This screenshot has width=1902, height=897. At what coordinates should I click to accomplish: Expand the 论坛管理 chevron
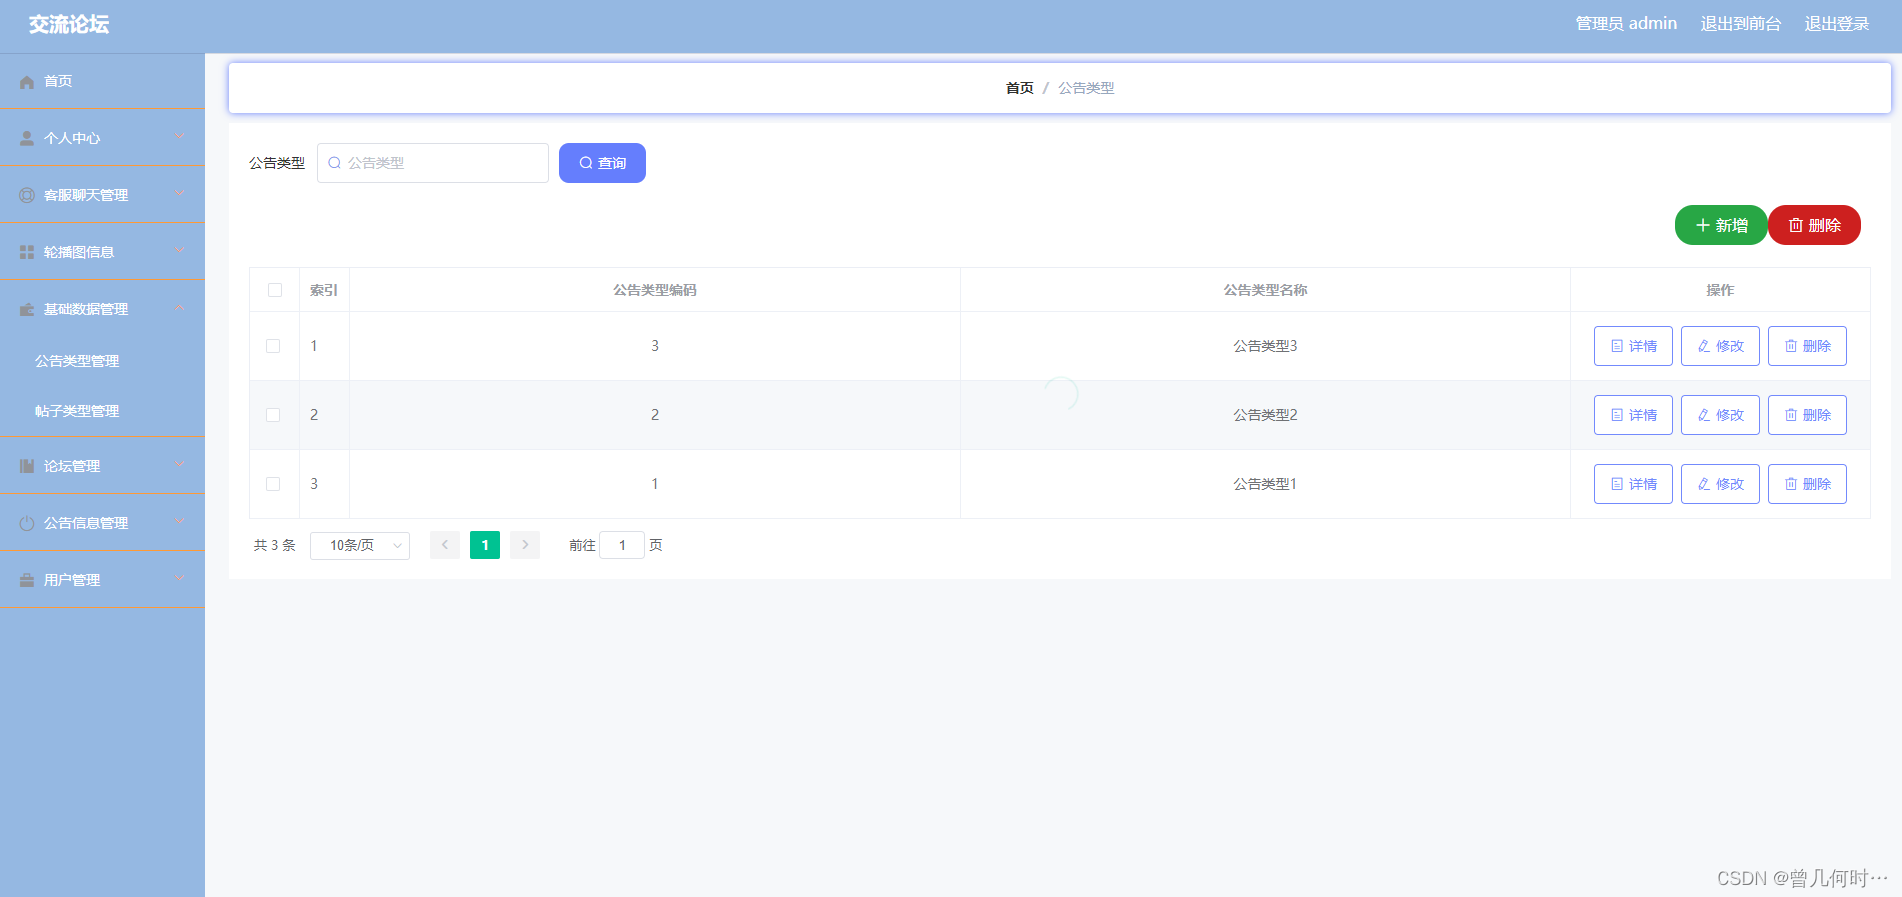(180, 465)
